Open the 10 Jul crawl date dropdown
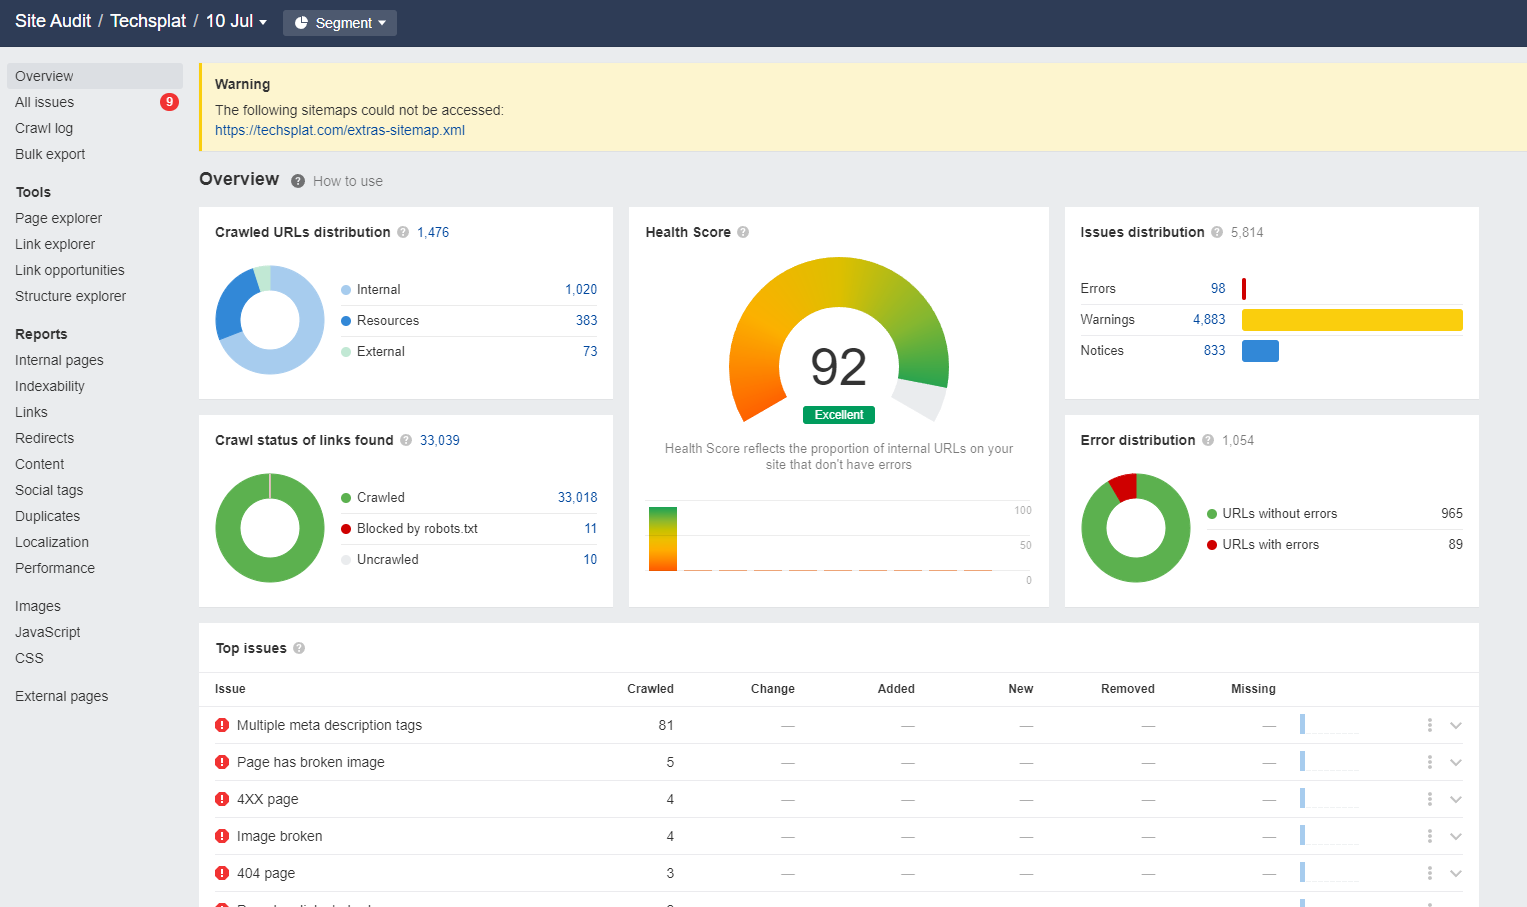The height and width of the screenshot is (907, 1527). 237,21
